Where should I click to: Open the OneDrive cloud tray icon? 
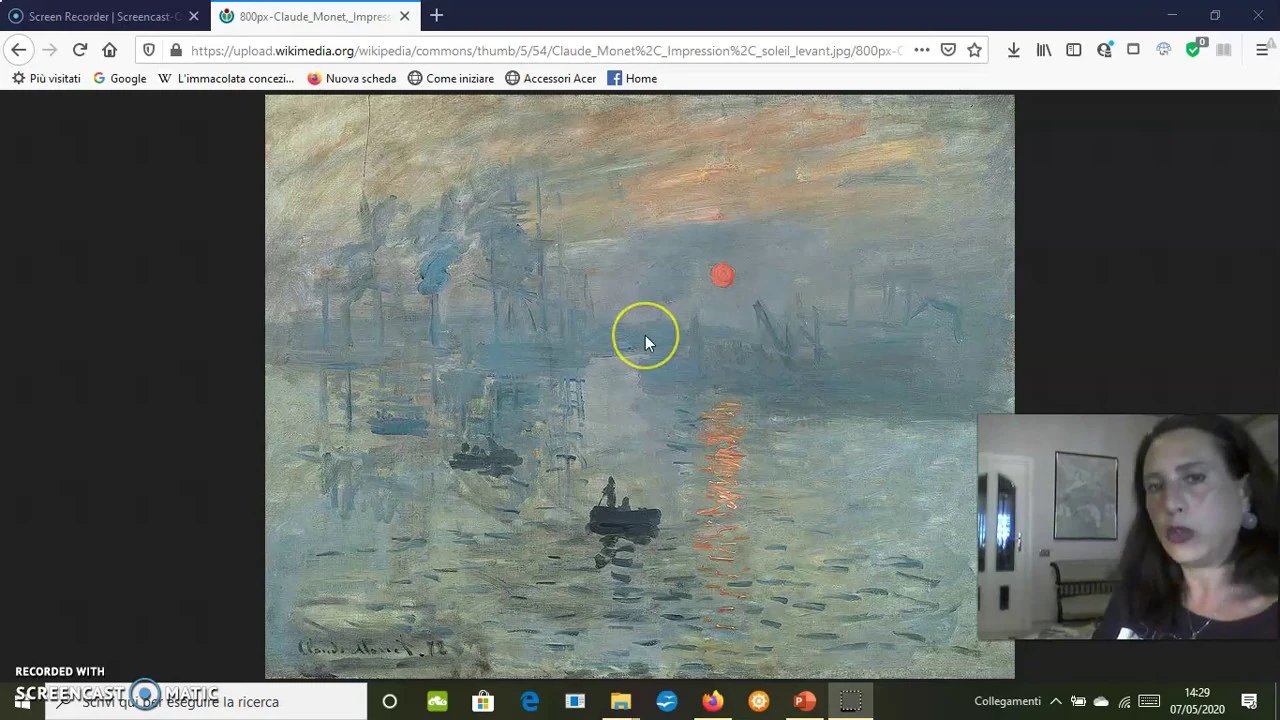(x=1101, y=701)
